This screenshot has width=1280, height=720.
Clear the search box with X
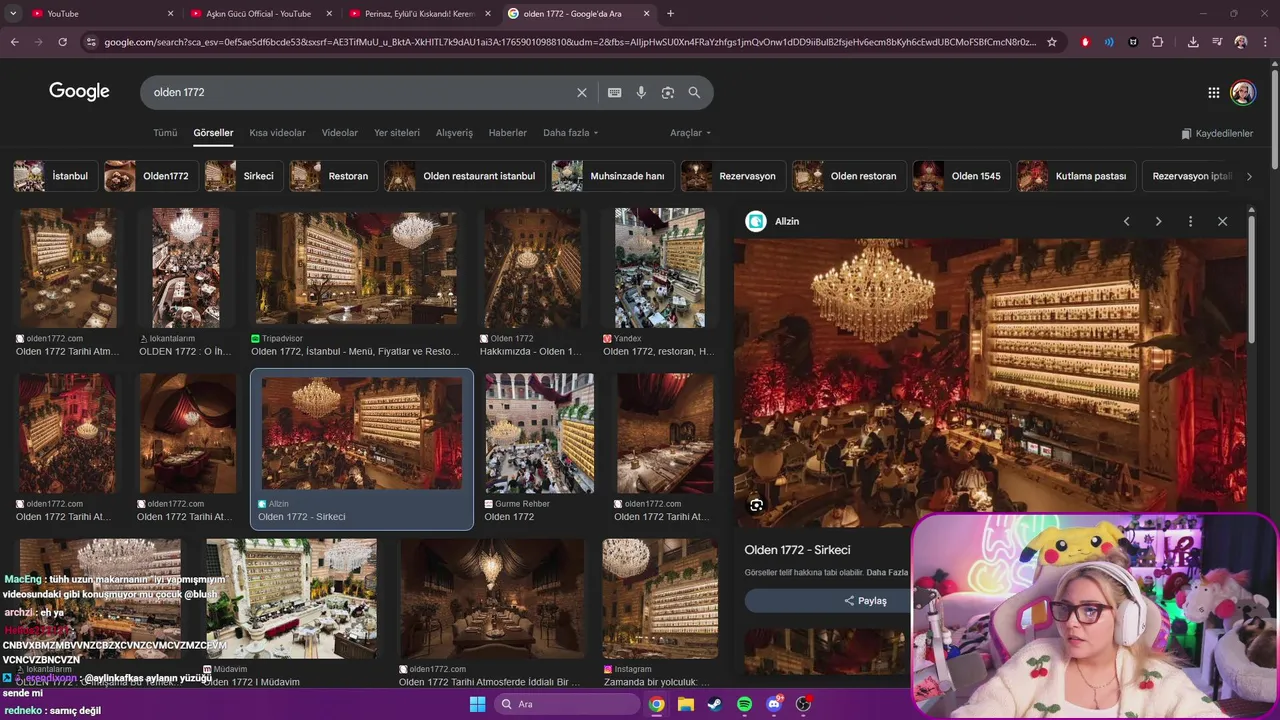[582, 92]
